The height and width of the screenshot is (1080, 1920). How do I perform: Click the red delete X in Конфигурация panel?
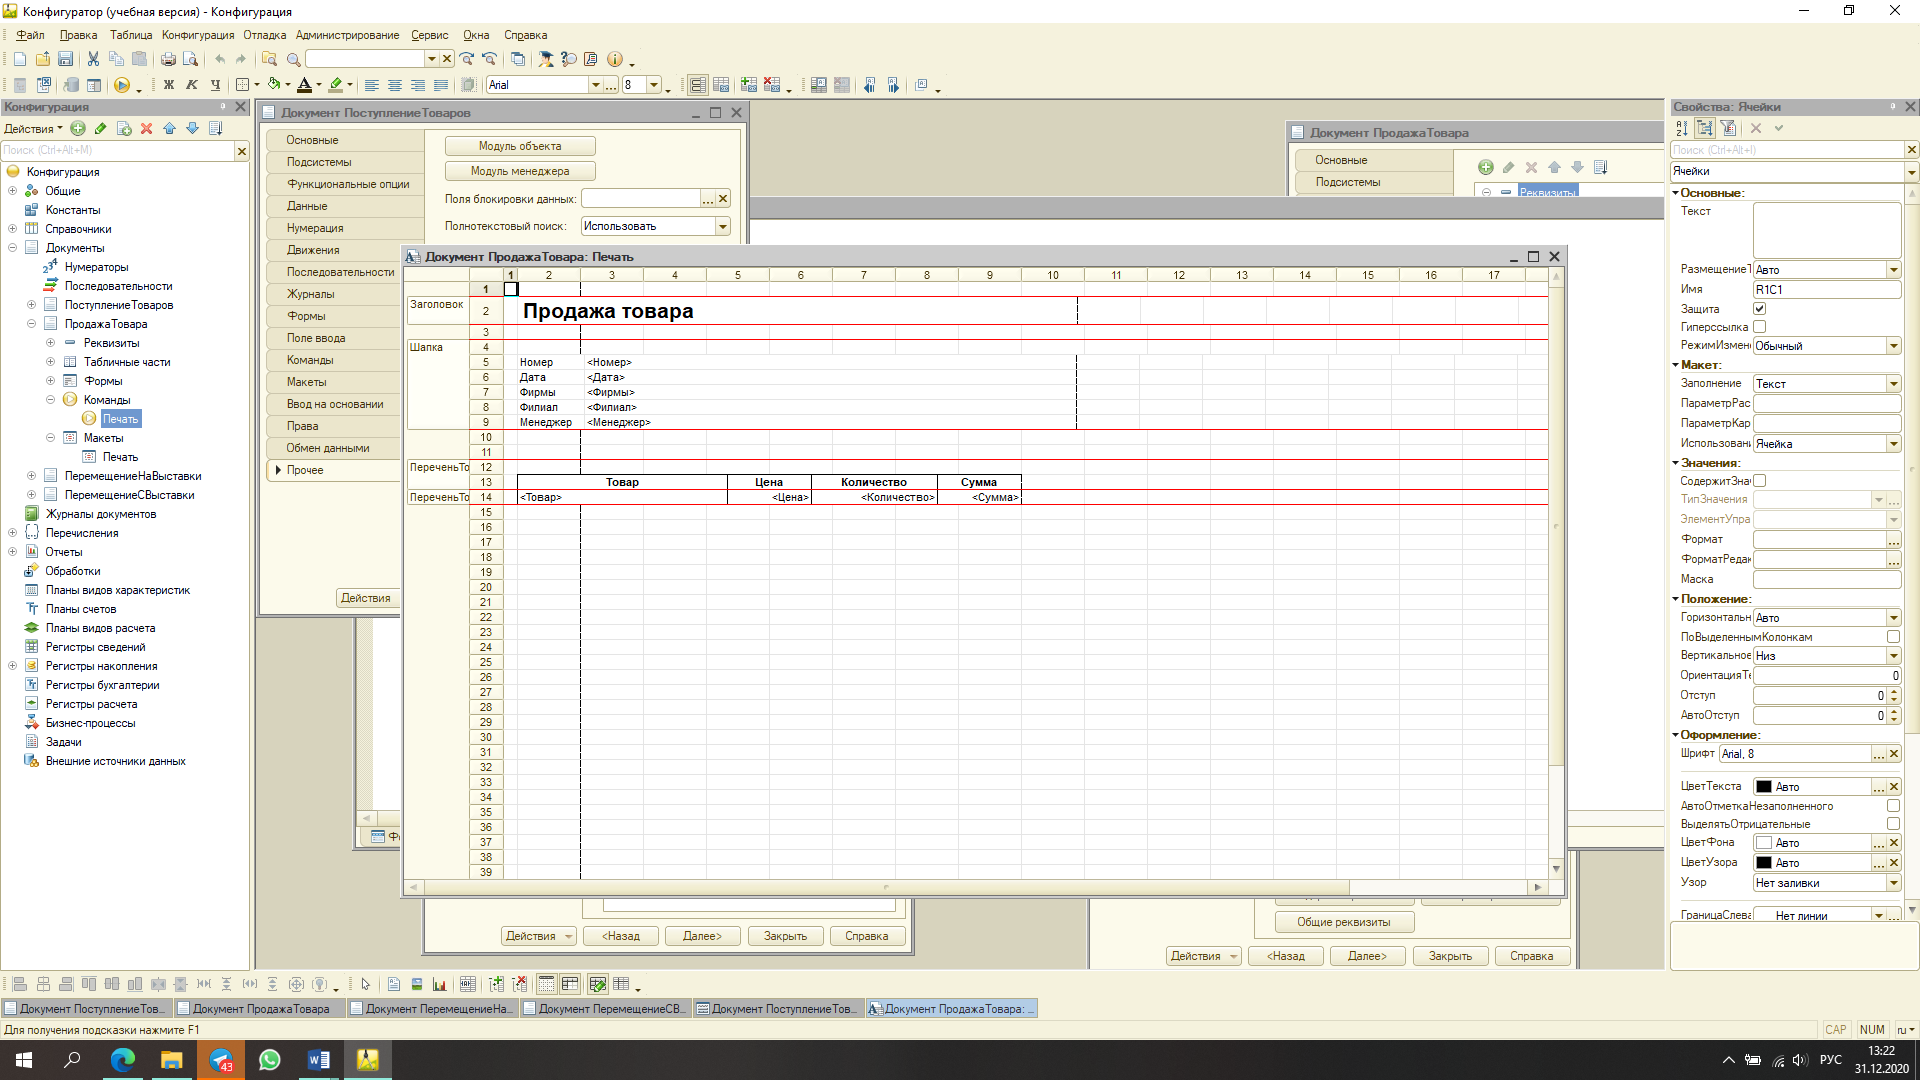[146, 128]
